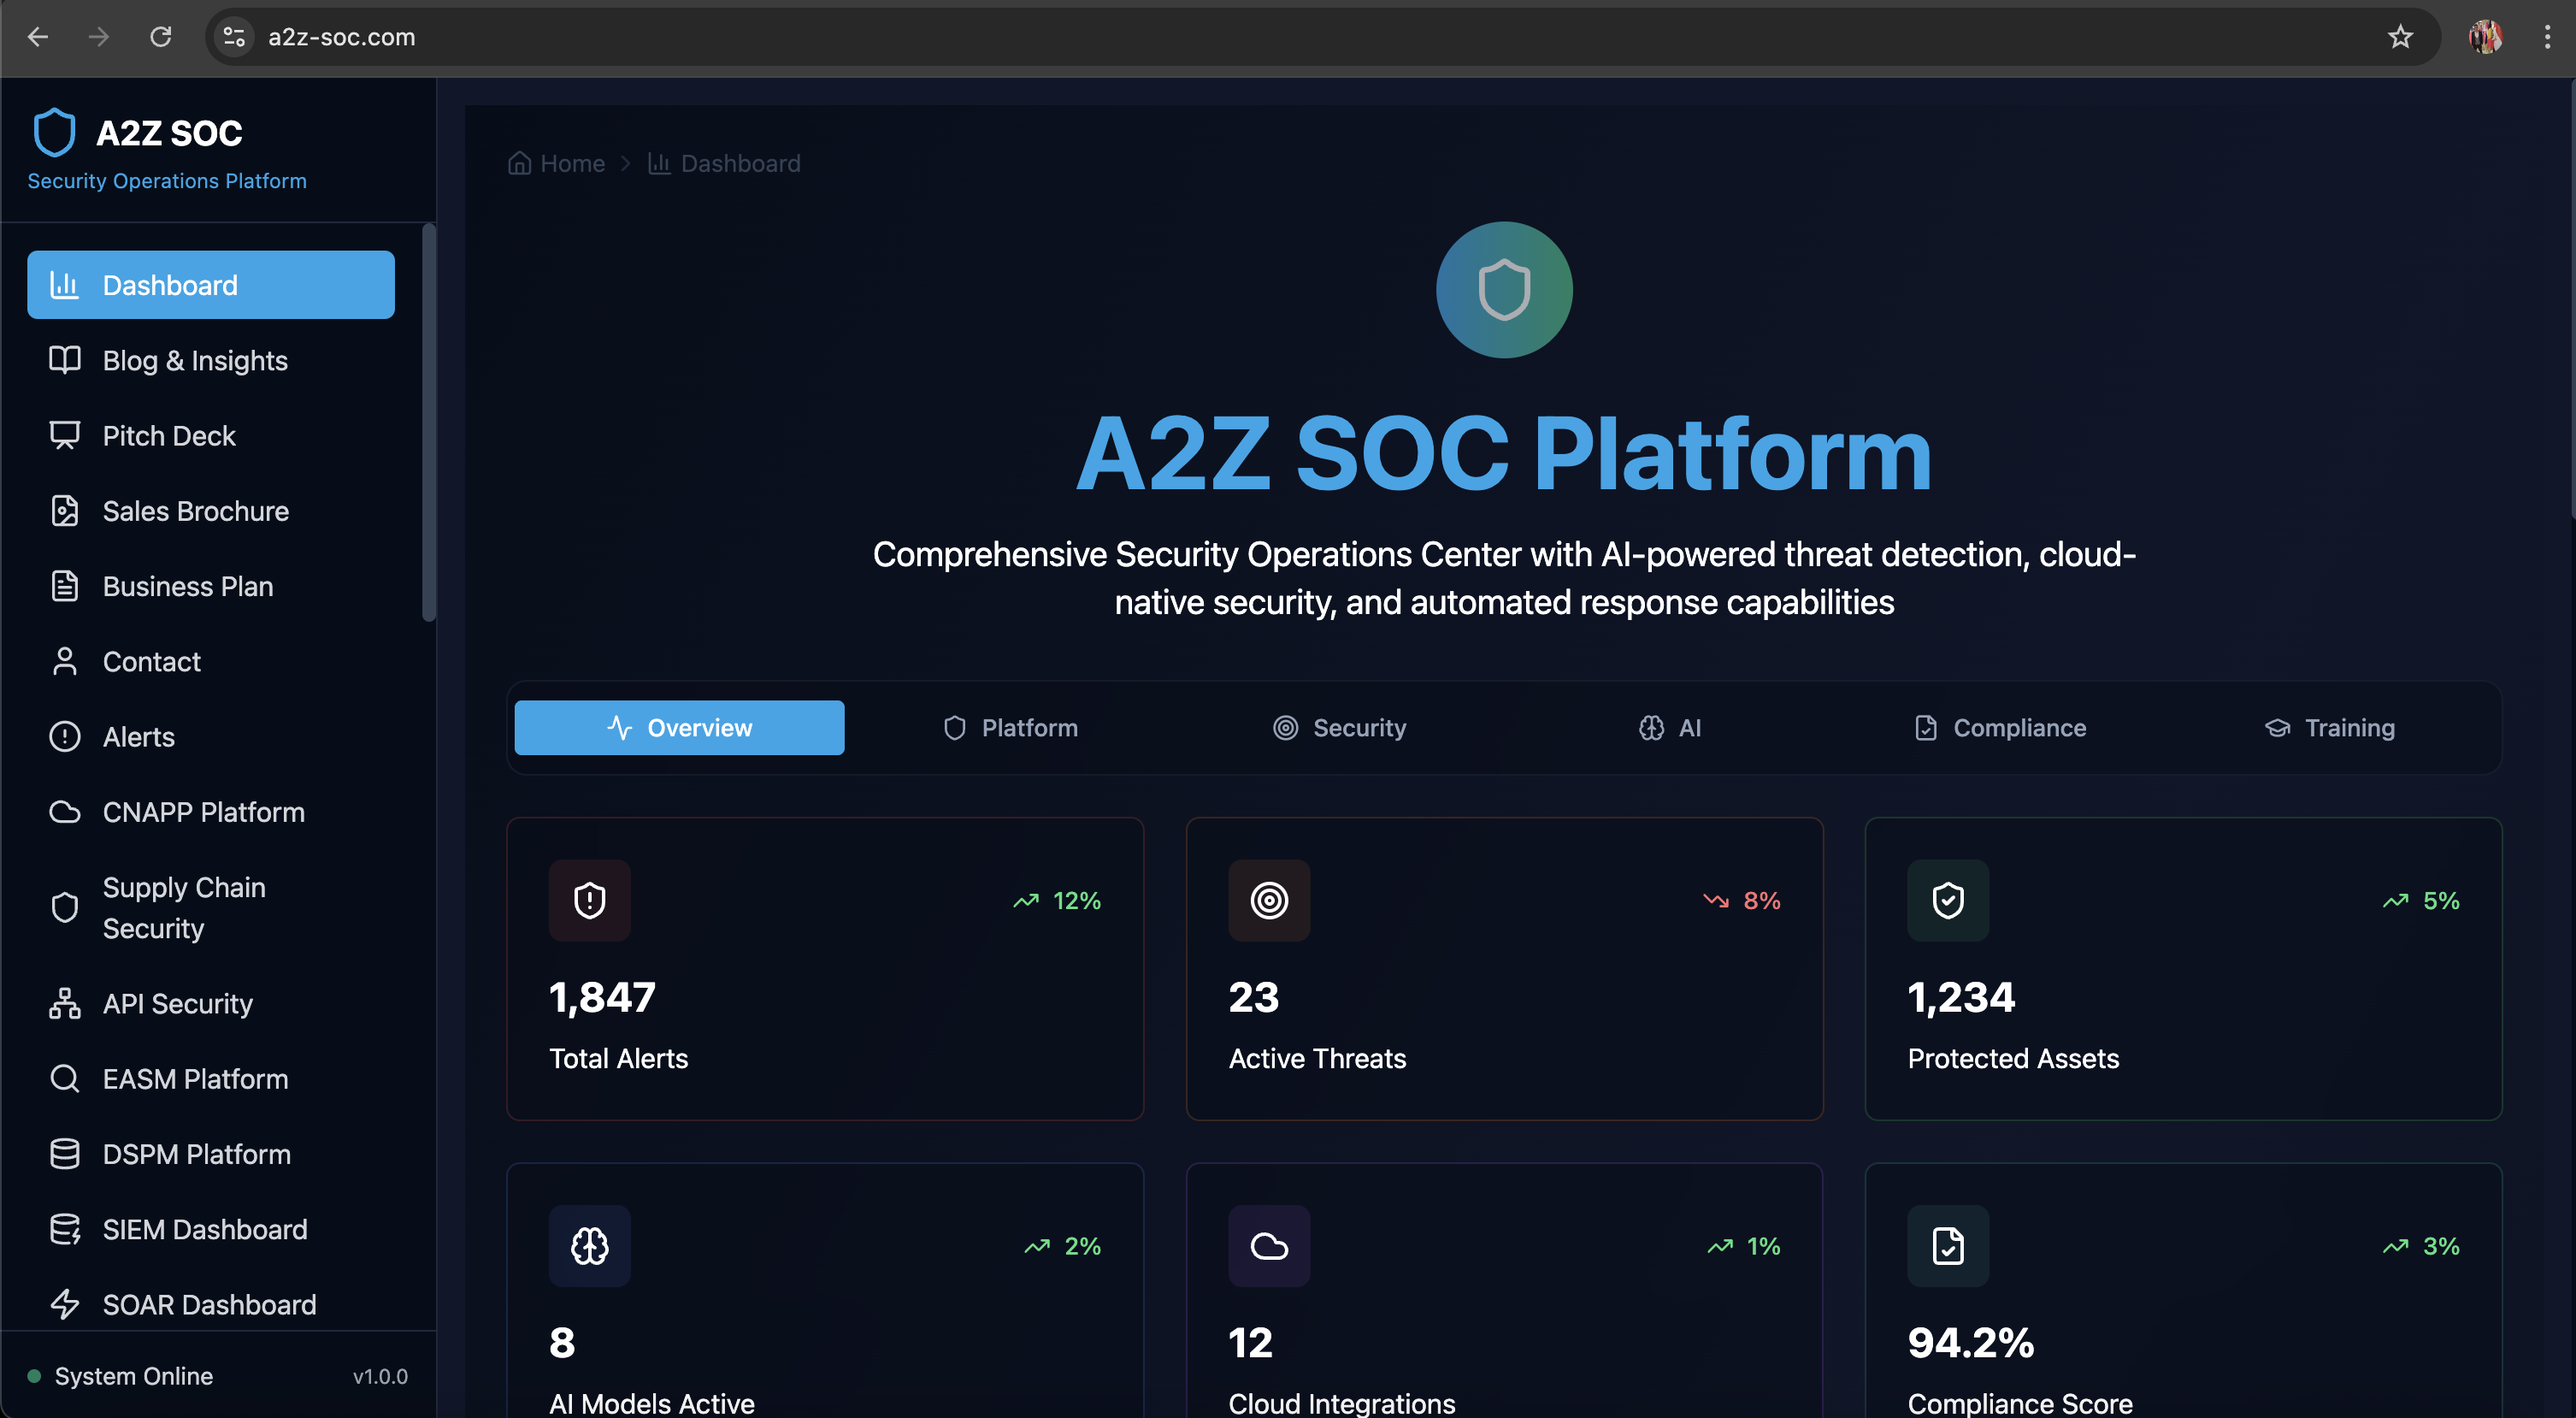Click the 23 Active Threats value
This screenshot has height=1418, width=2576.
pos(1254,998)
